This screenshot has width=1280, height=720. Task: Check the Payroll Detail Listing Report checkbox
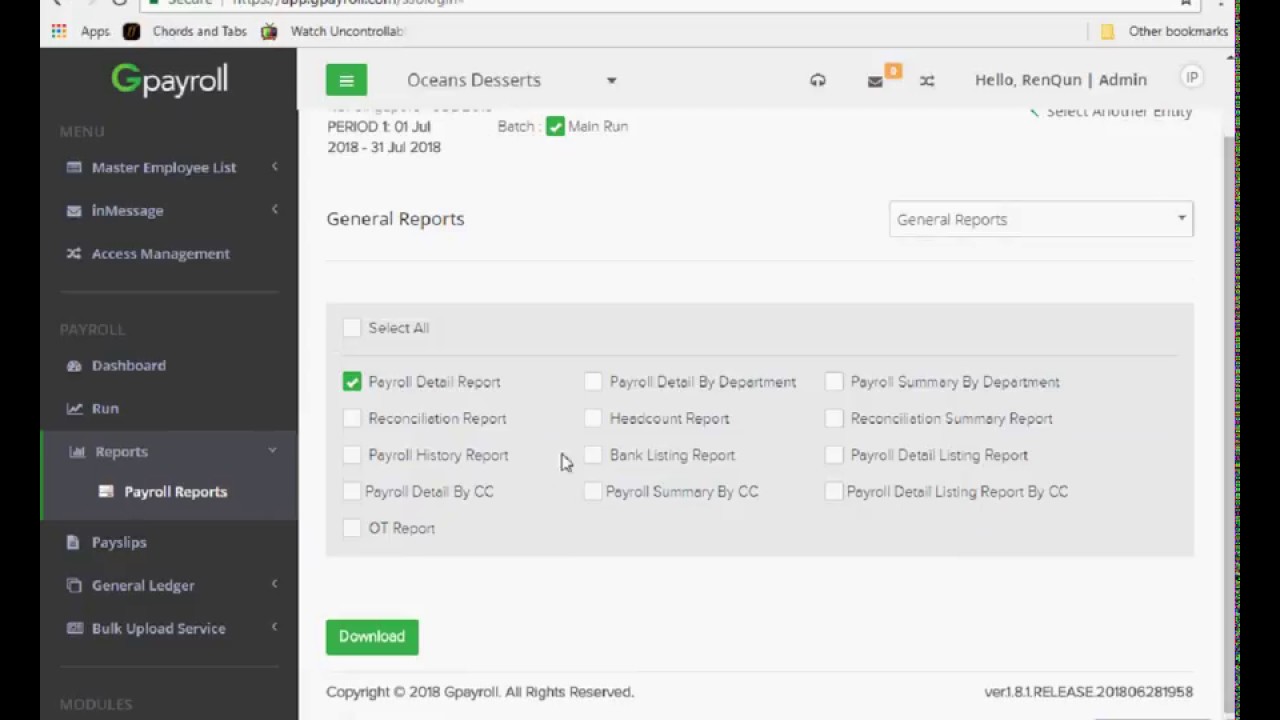coord(834,455)
